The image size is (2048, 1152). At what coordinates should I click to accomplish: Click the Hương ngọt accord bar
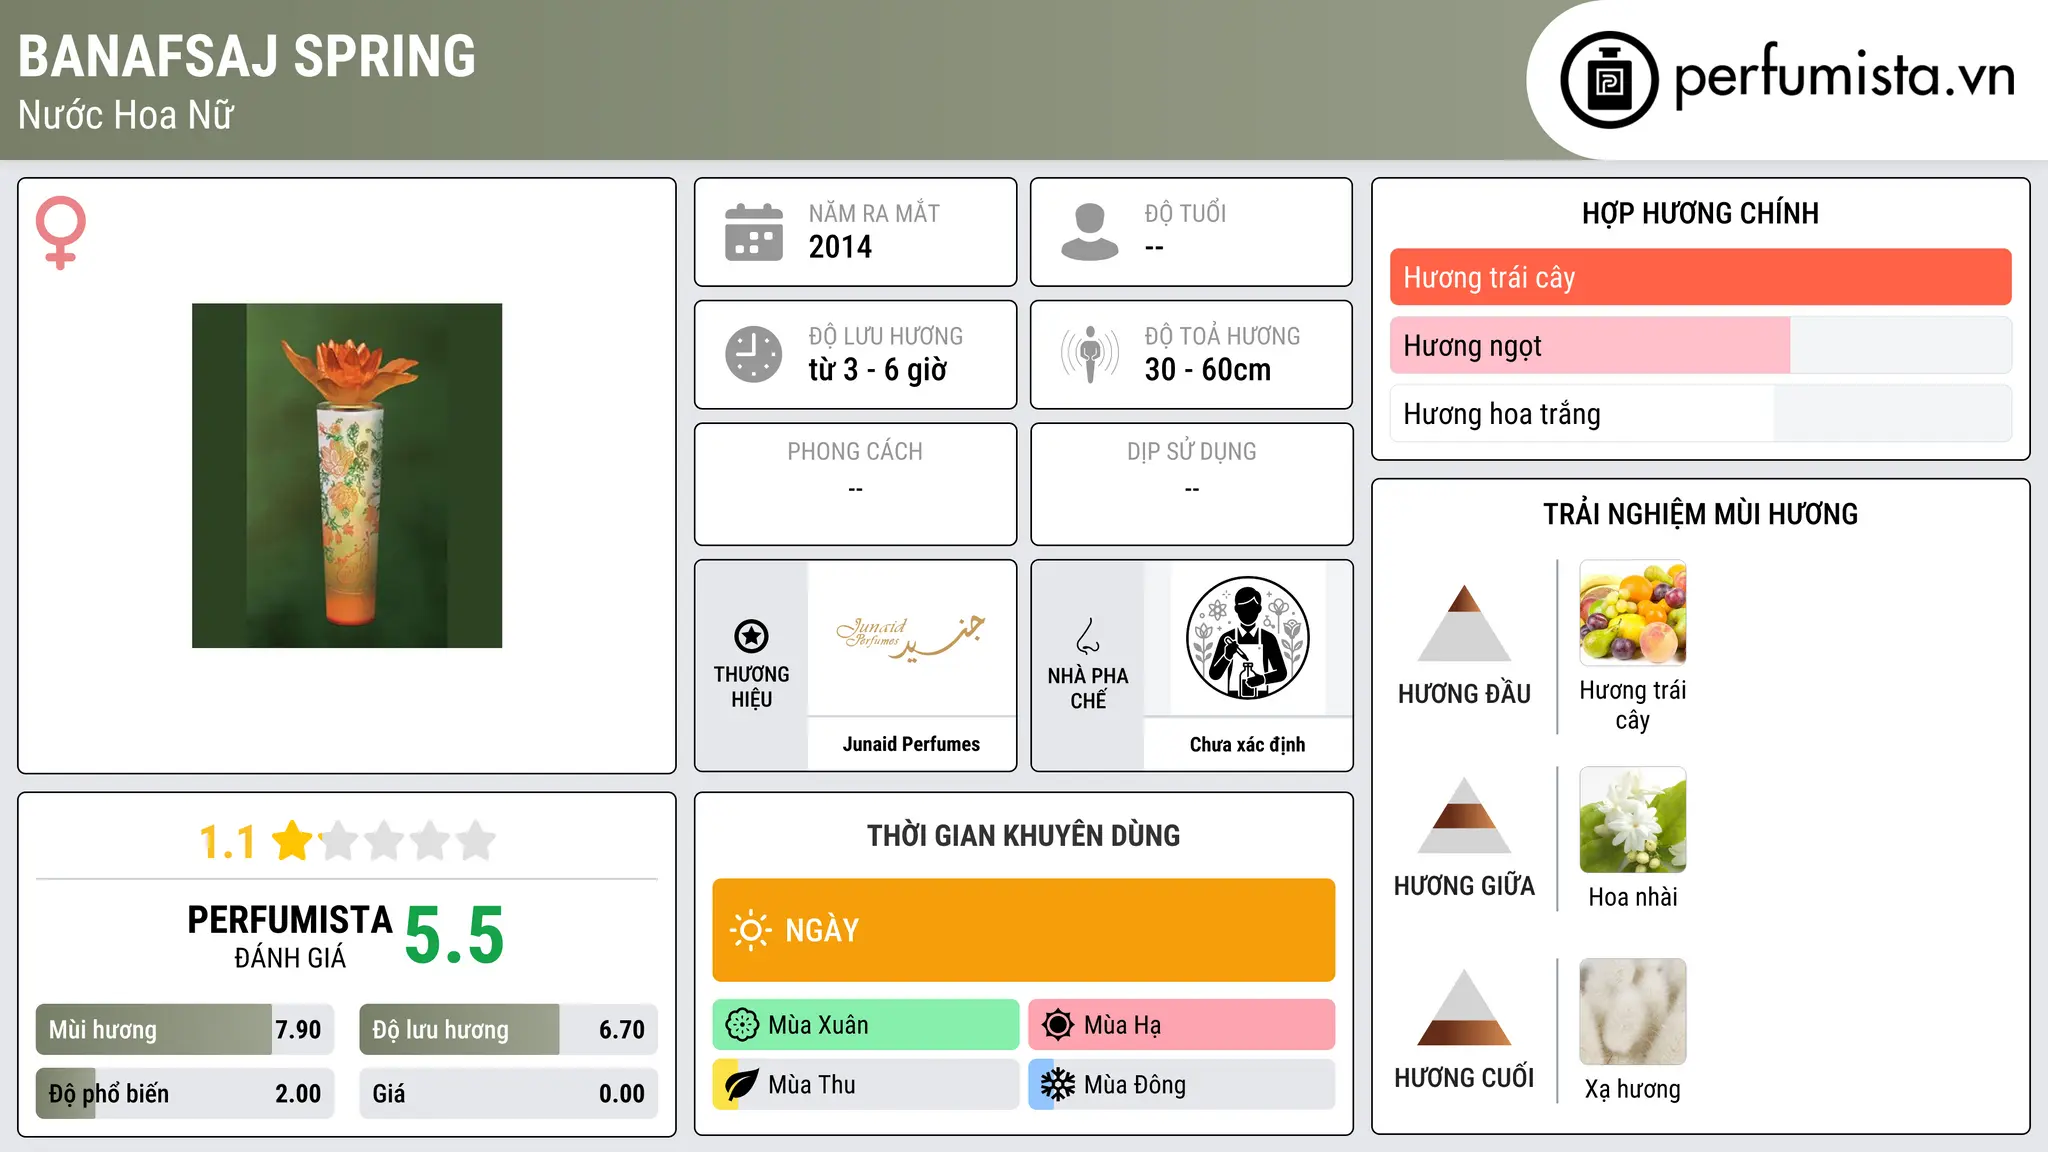(1700, 345)
